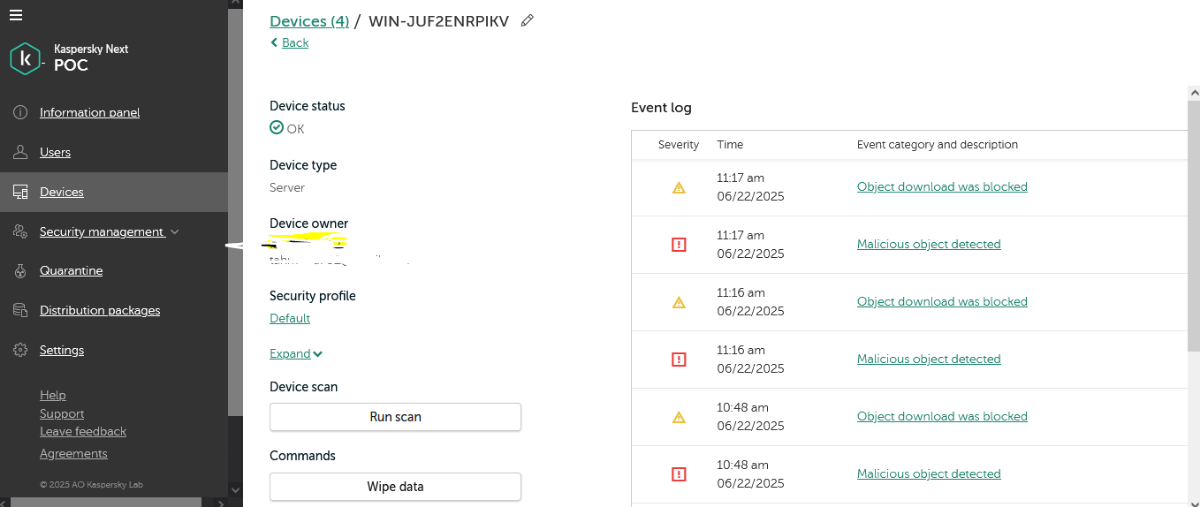The image size is (1200, 507).
Task: Click the Users sidebar icon
Action: click(19, 152)
